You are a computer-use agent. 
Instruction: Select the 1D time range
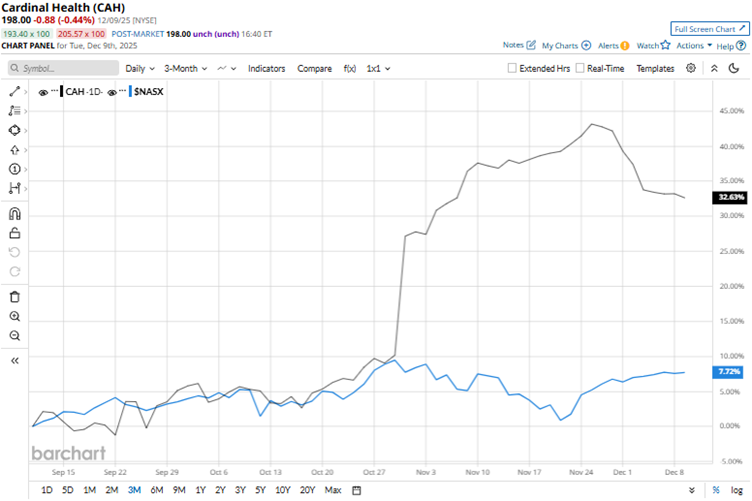click(47, 490)
